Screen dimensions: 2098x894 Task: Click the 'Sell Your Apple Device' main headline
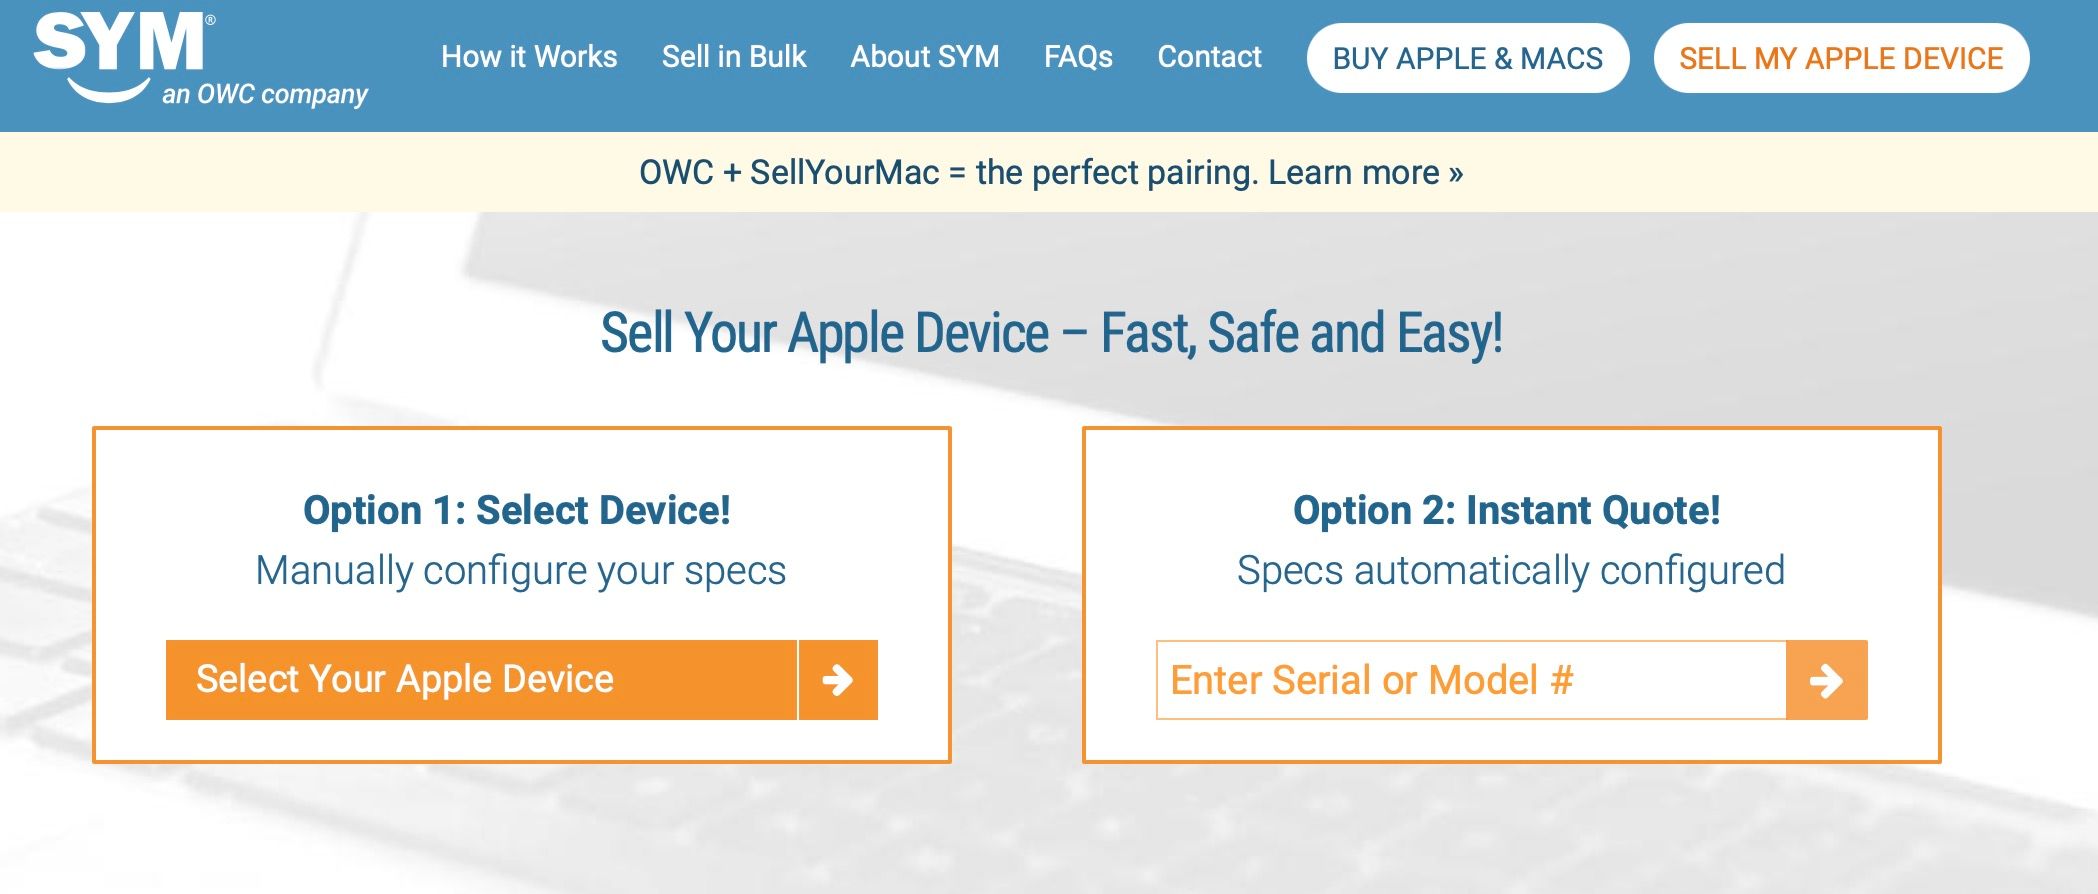point(1050,333)
